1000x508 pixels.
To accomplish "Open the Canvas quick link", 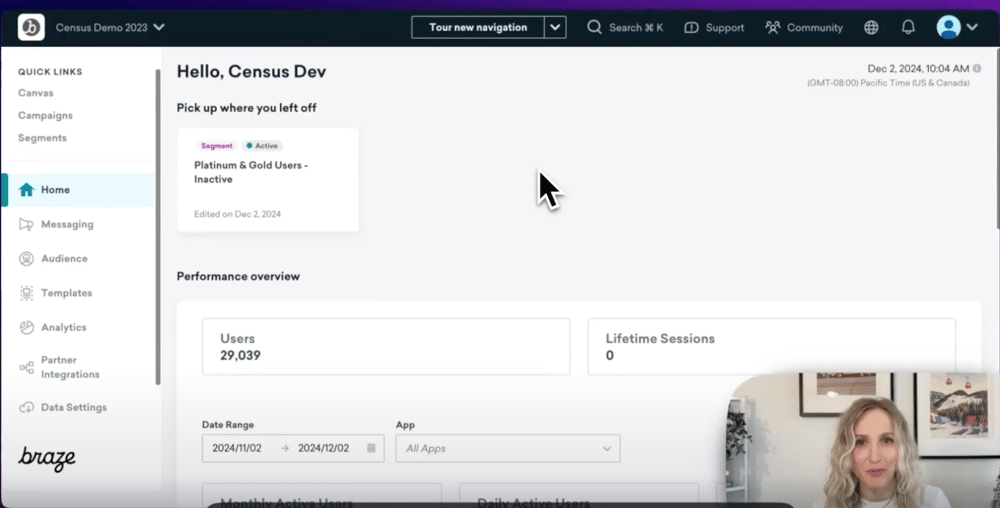I will pos(36,93).
